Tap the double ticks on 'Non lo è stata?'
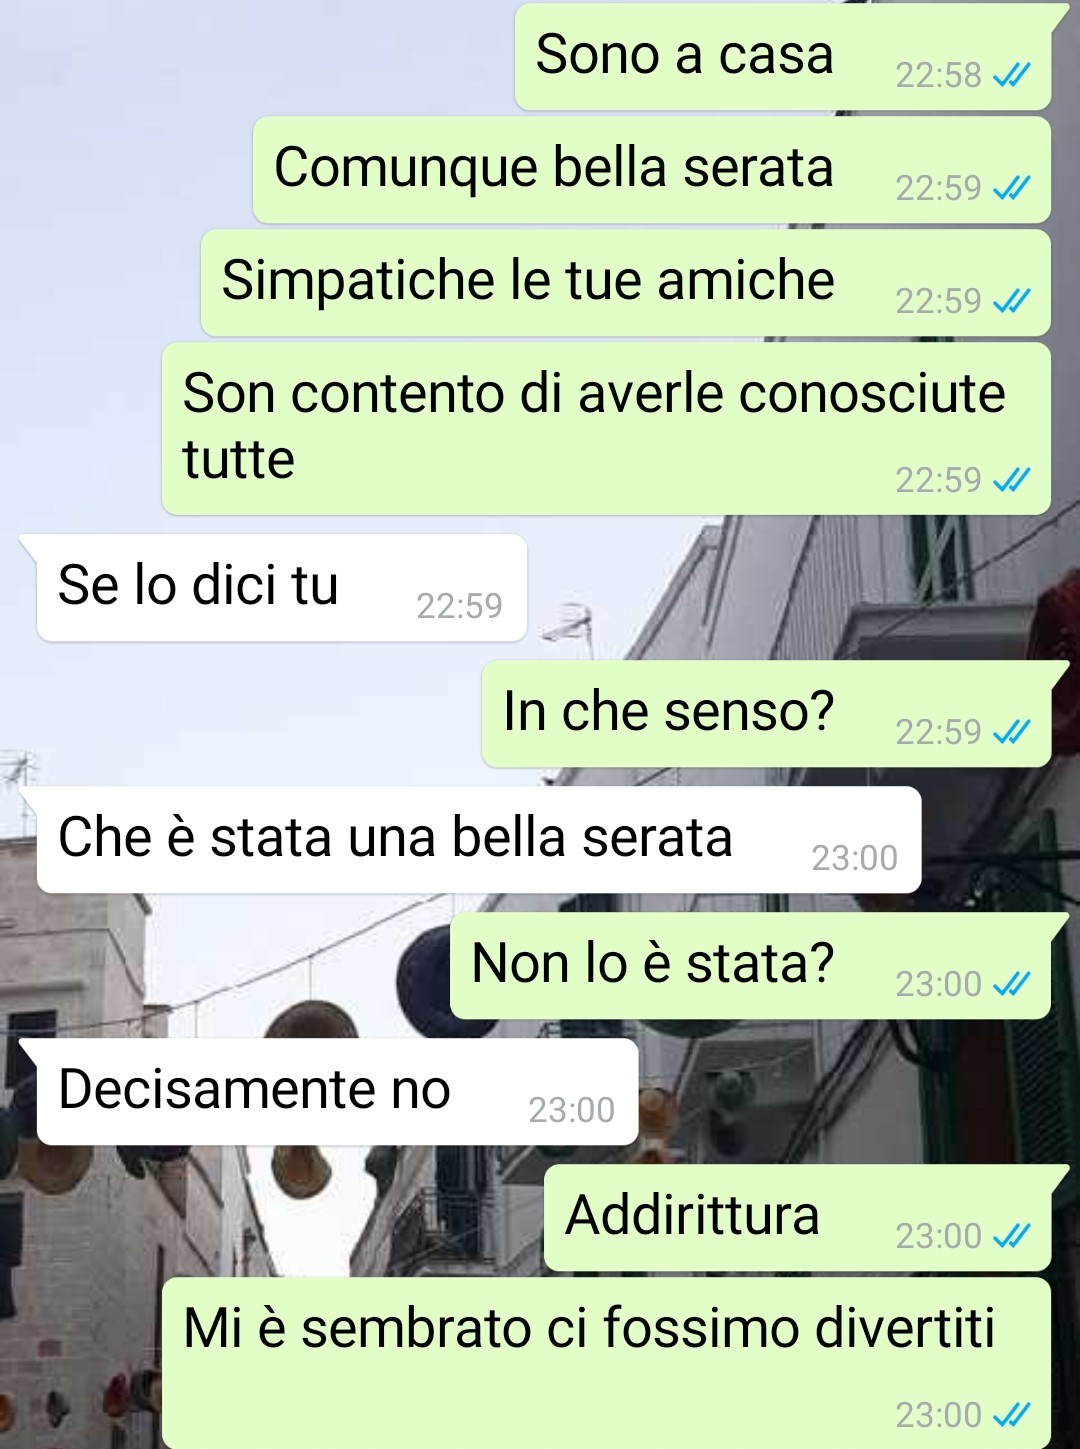Screen dimensions: 1080x1449 1011,985
